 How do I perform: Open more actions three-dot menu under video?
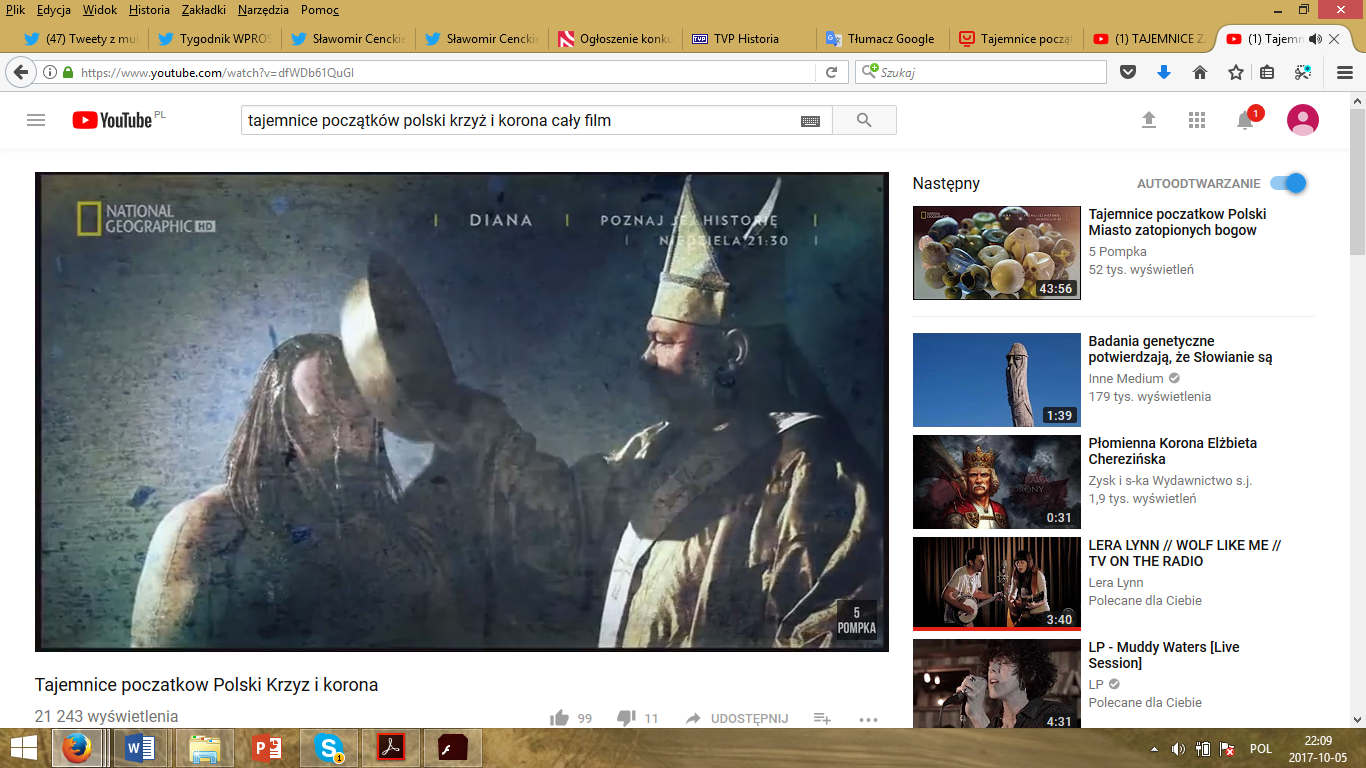click(x=868, y=718)
